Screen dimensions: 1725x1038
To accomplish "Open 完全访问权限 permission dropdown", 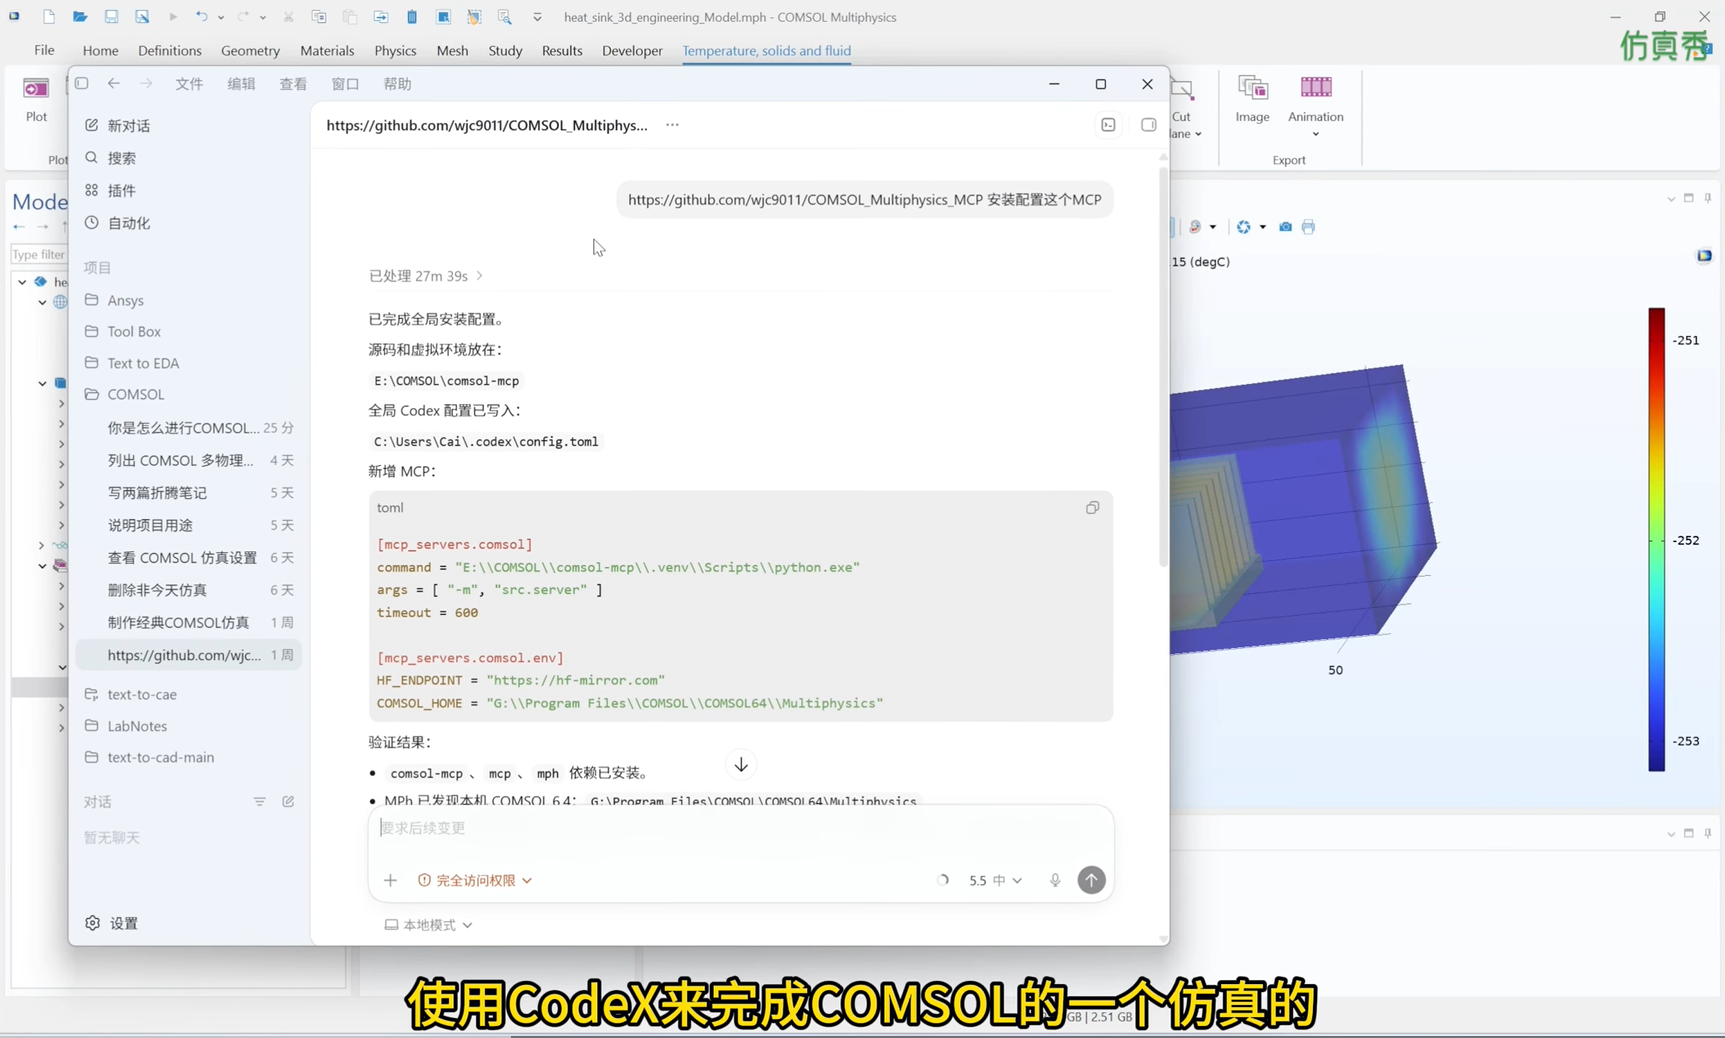I will click(x=475, y=880).
